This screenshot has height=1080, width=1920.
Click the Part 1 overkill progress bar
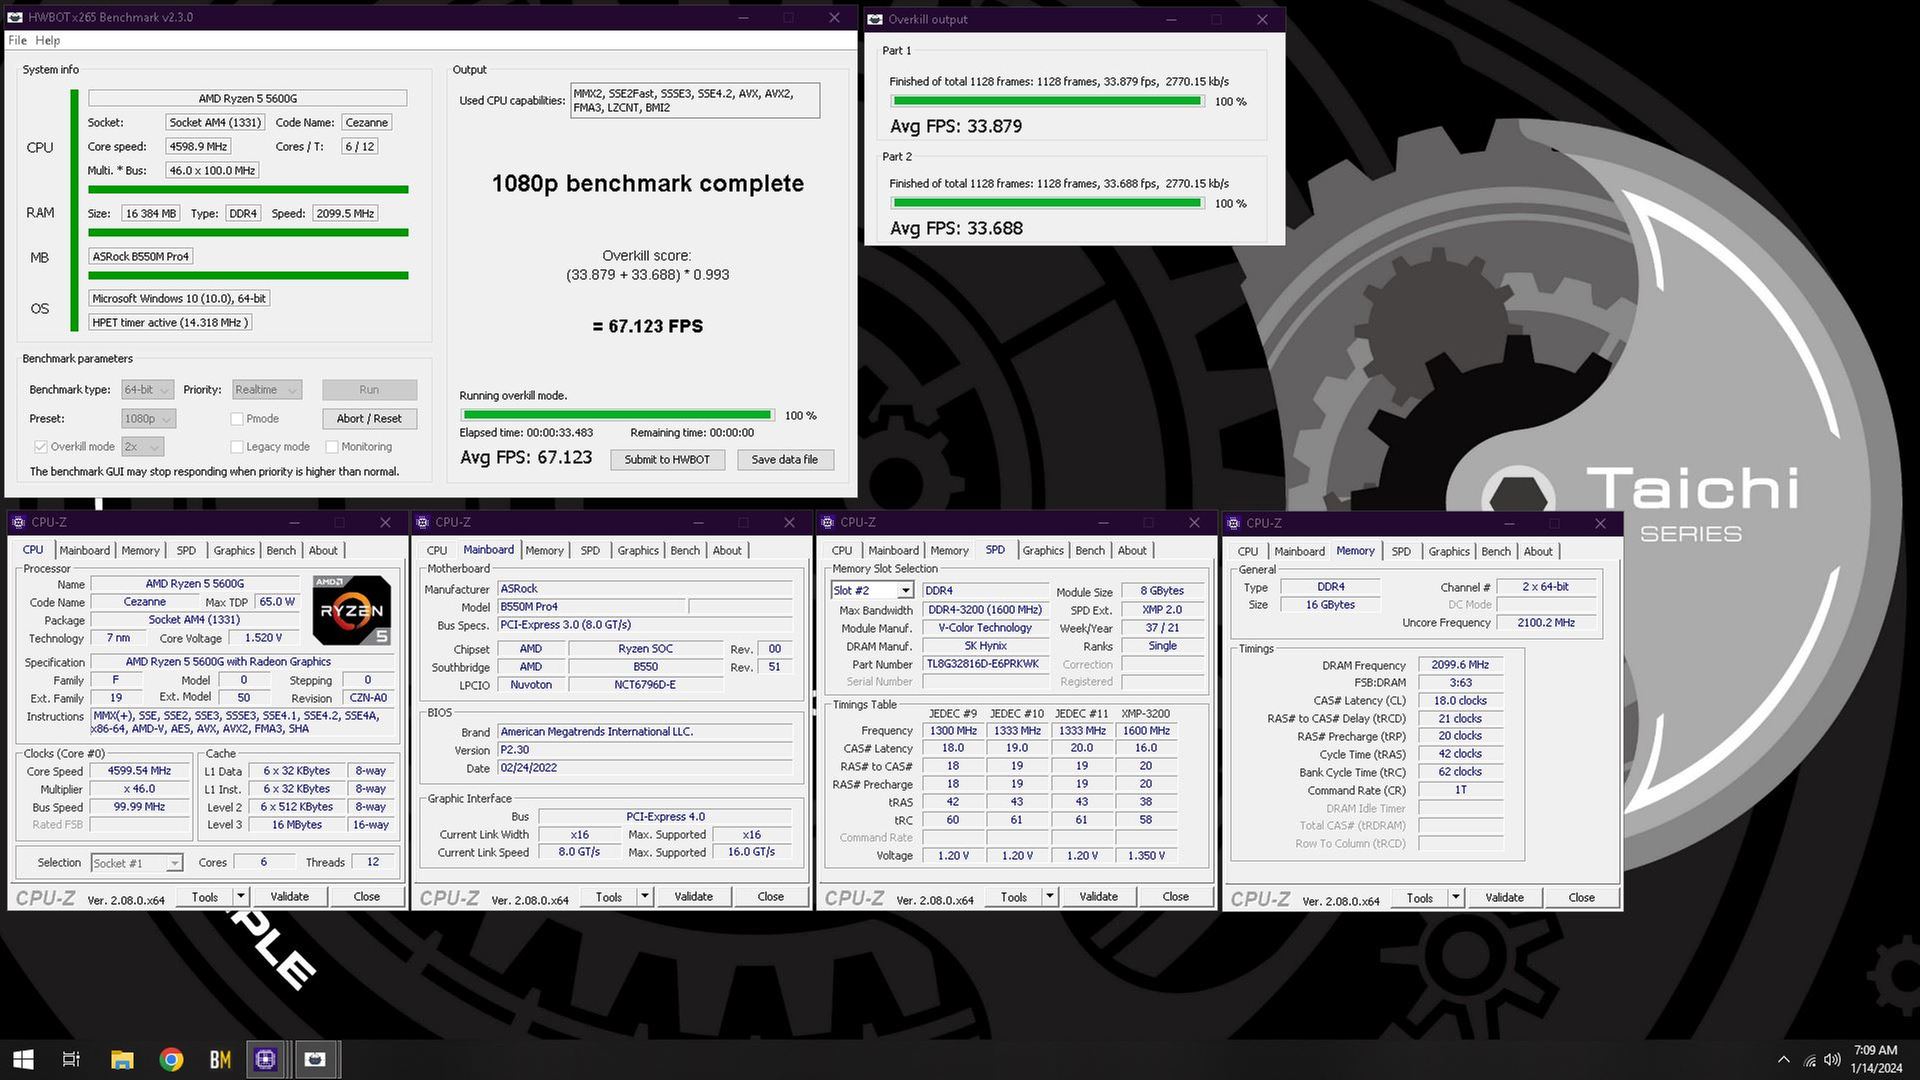point(1047,101)
